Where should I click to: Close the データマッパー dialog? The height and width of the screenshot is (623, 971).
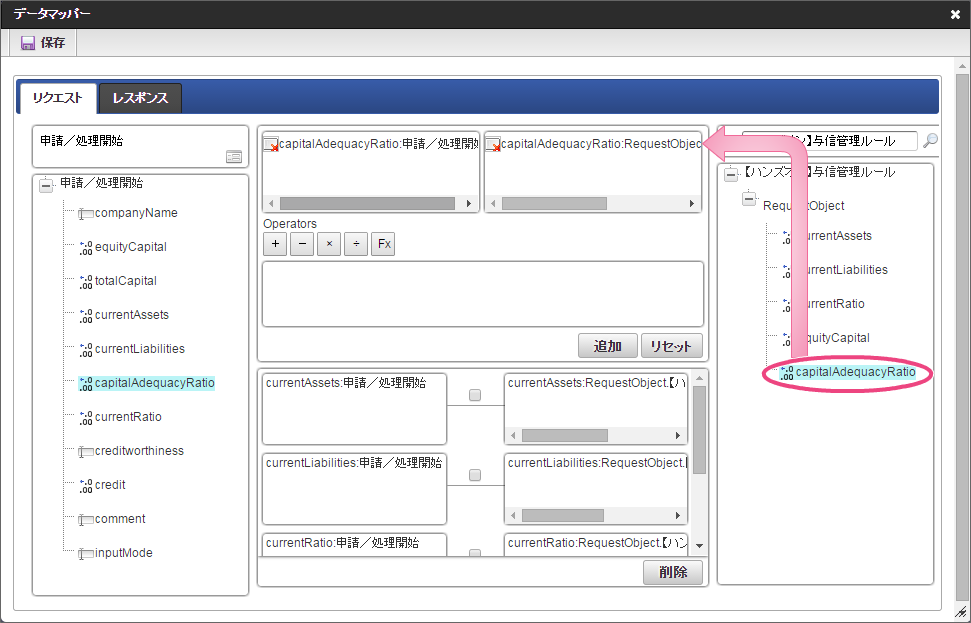point(955,14)
